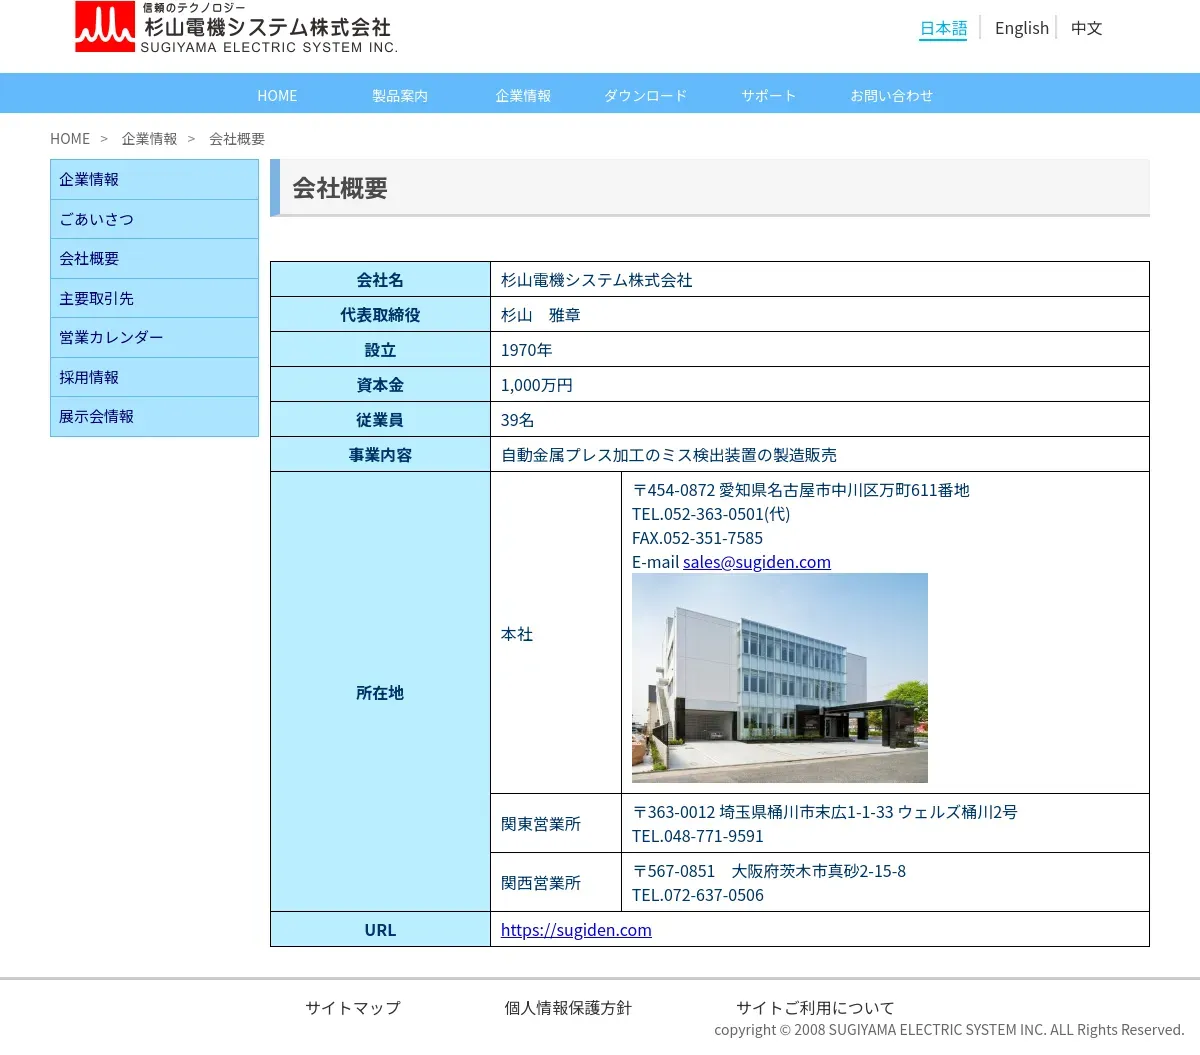Open the お問い合わせ menu item

click(x=892, y=95)
